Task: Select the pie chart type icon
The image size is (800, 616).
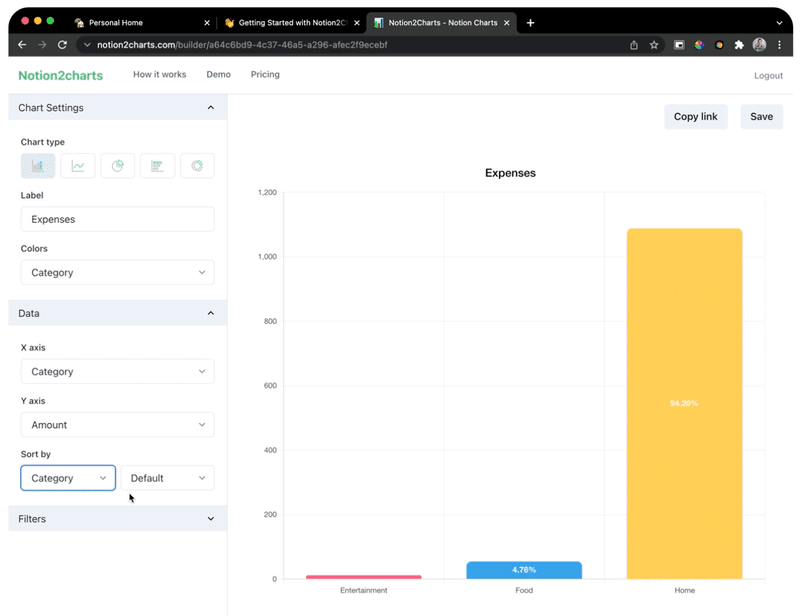Action: pos(117,166)
